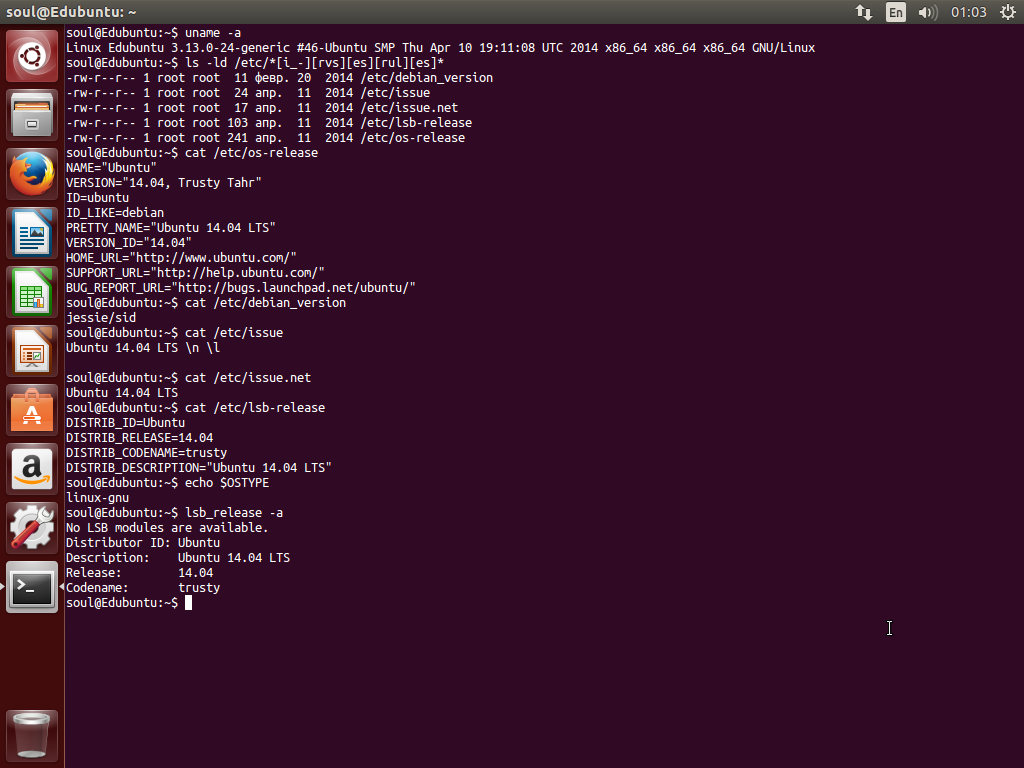Click the 'cat /etc/issue.net' command
The image size is (1024, 768).
pyautogui.click(x=248, y=377)
